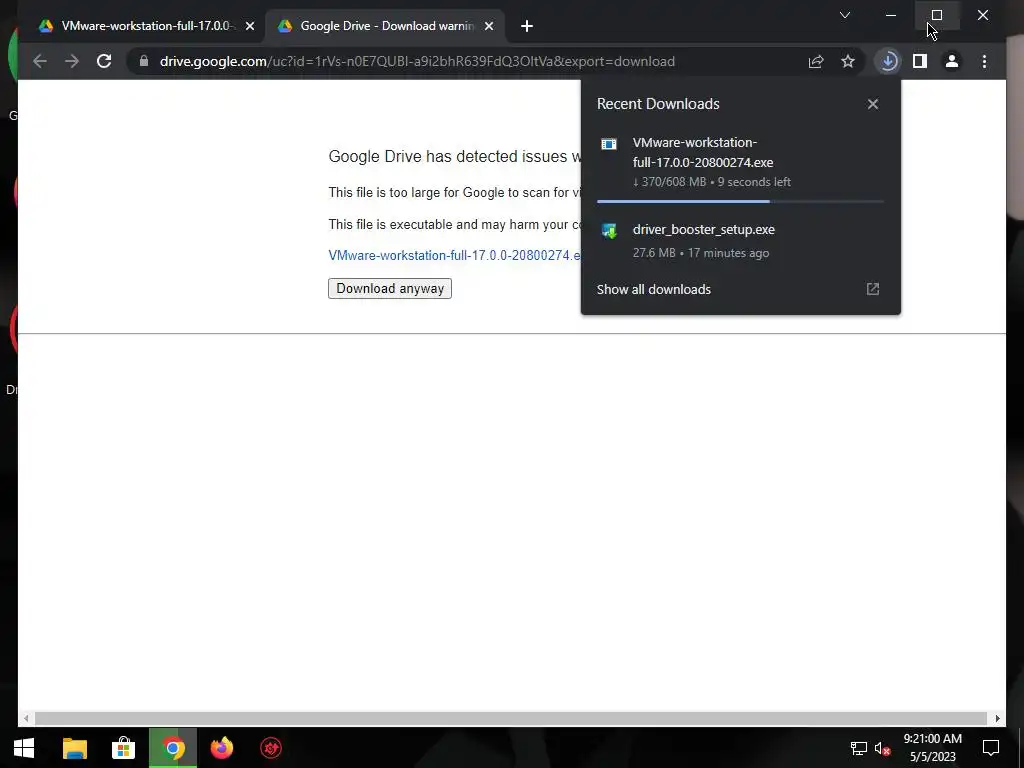
Task: Open the Chrome profile icon
Action: 952,61
